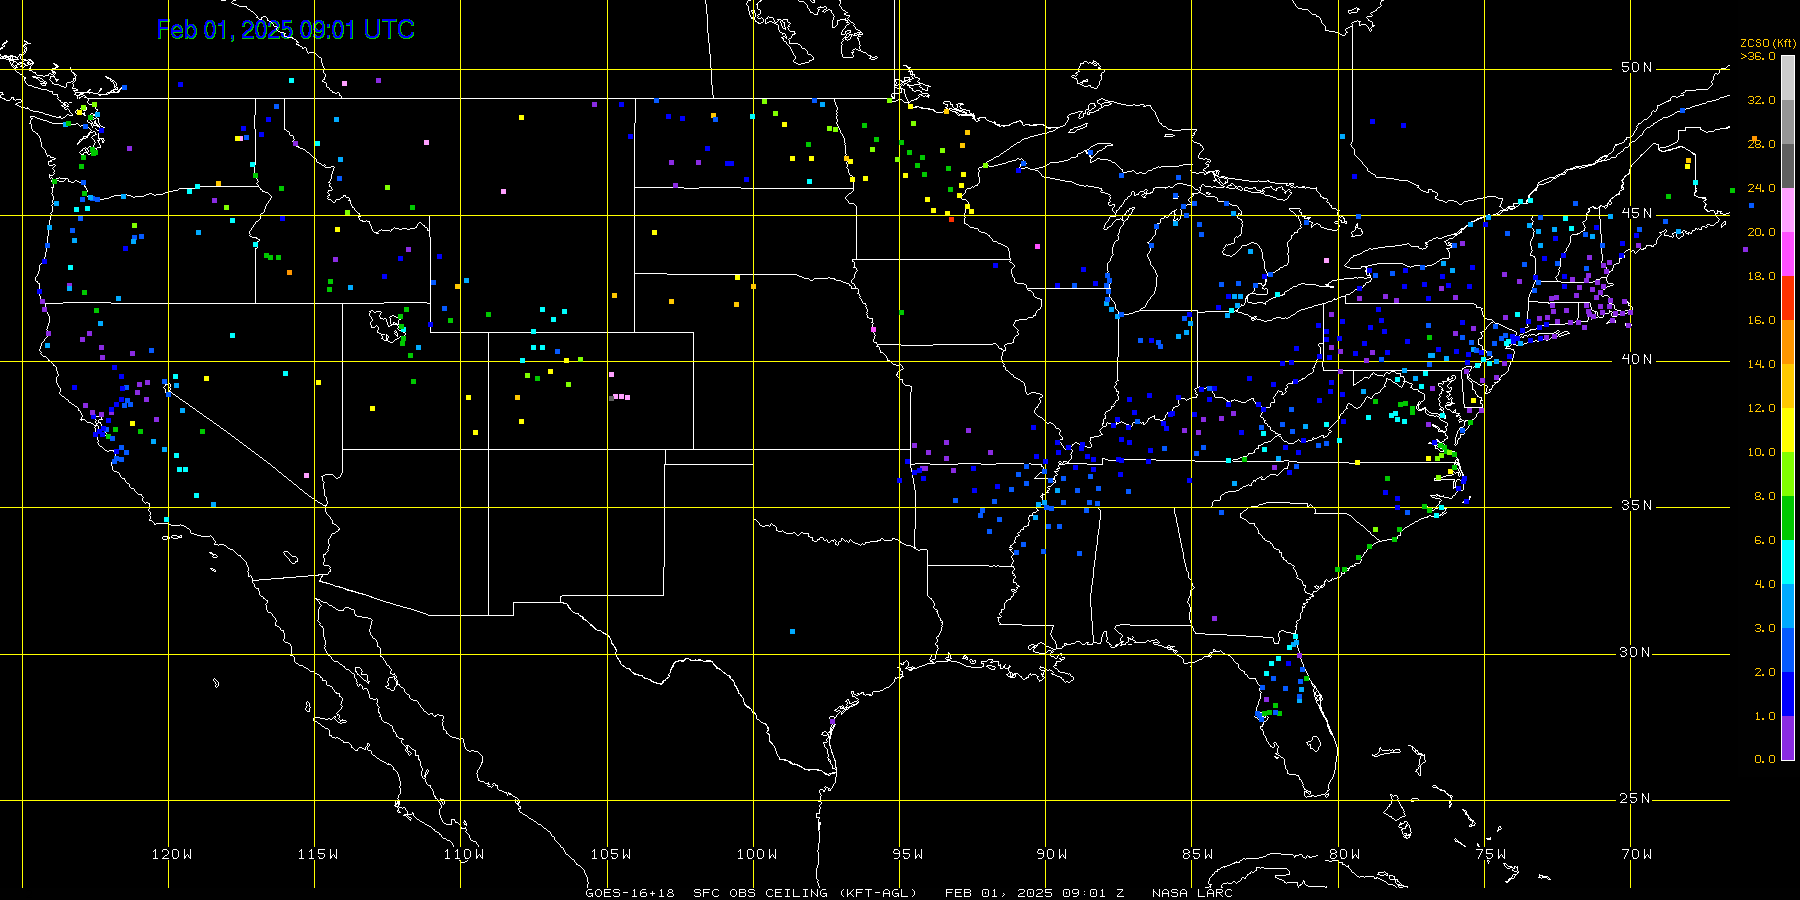Select the 18.0 legend value
This screenshot has width=1800, height=900.
(1761, 276)
